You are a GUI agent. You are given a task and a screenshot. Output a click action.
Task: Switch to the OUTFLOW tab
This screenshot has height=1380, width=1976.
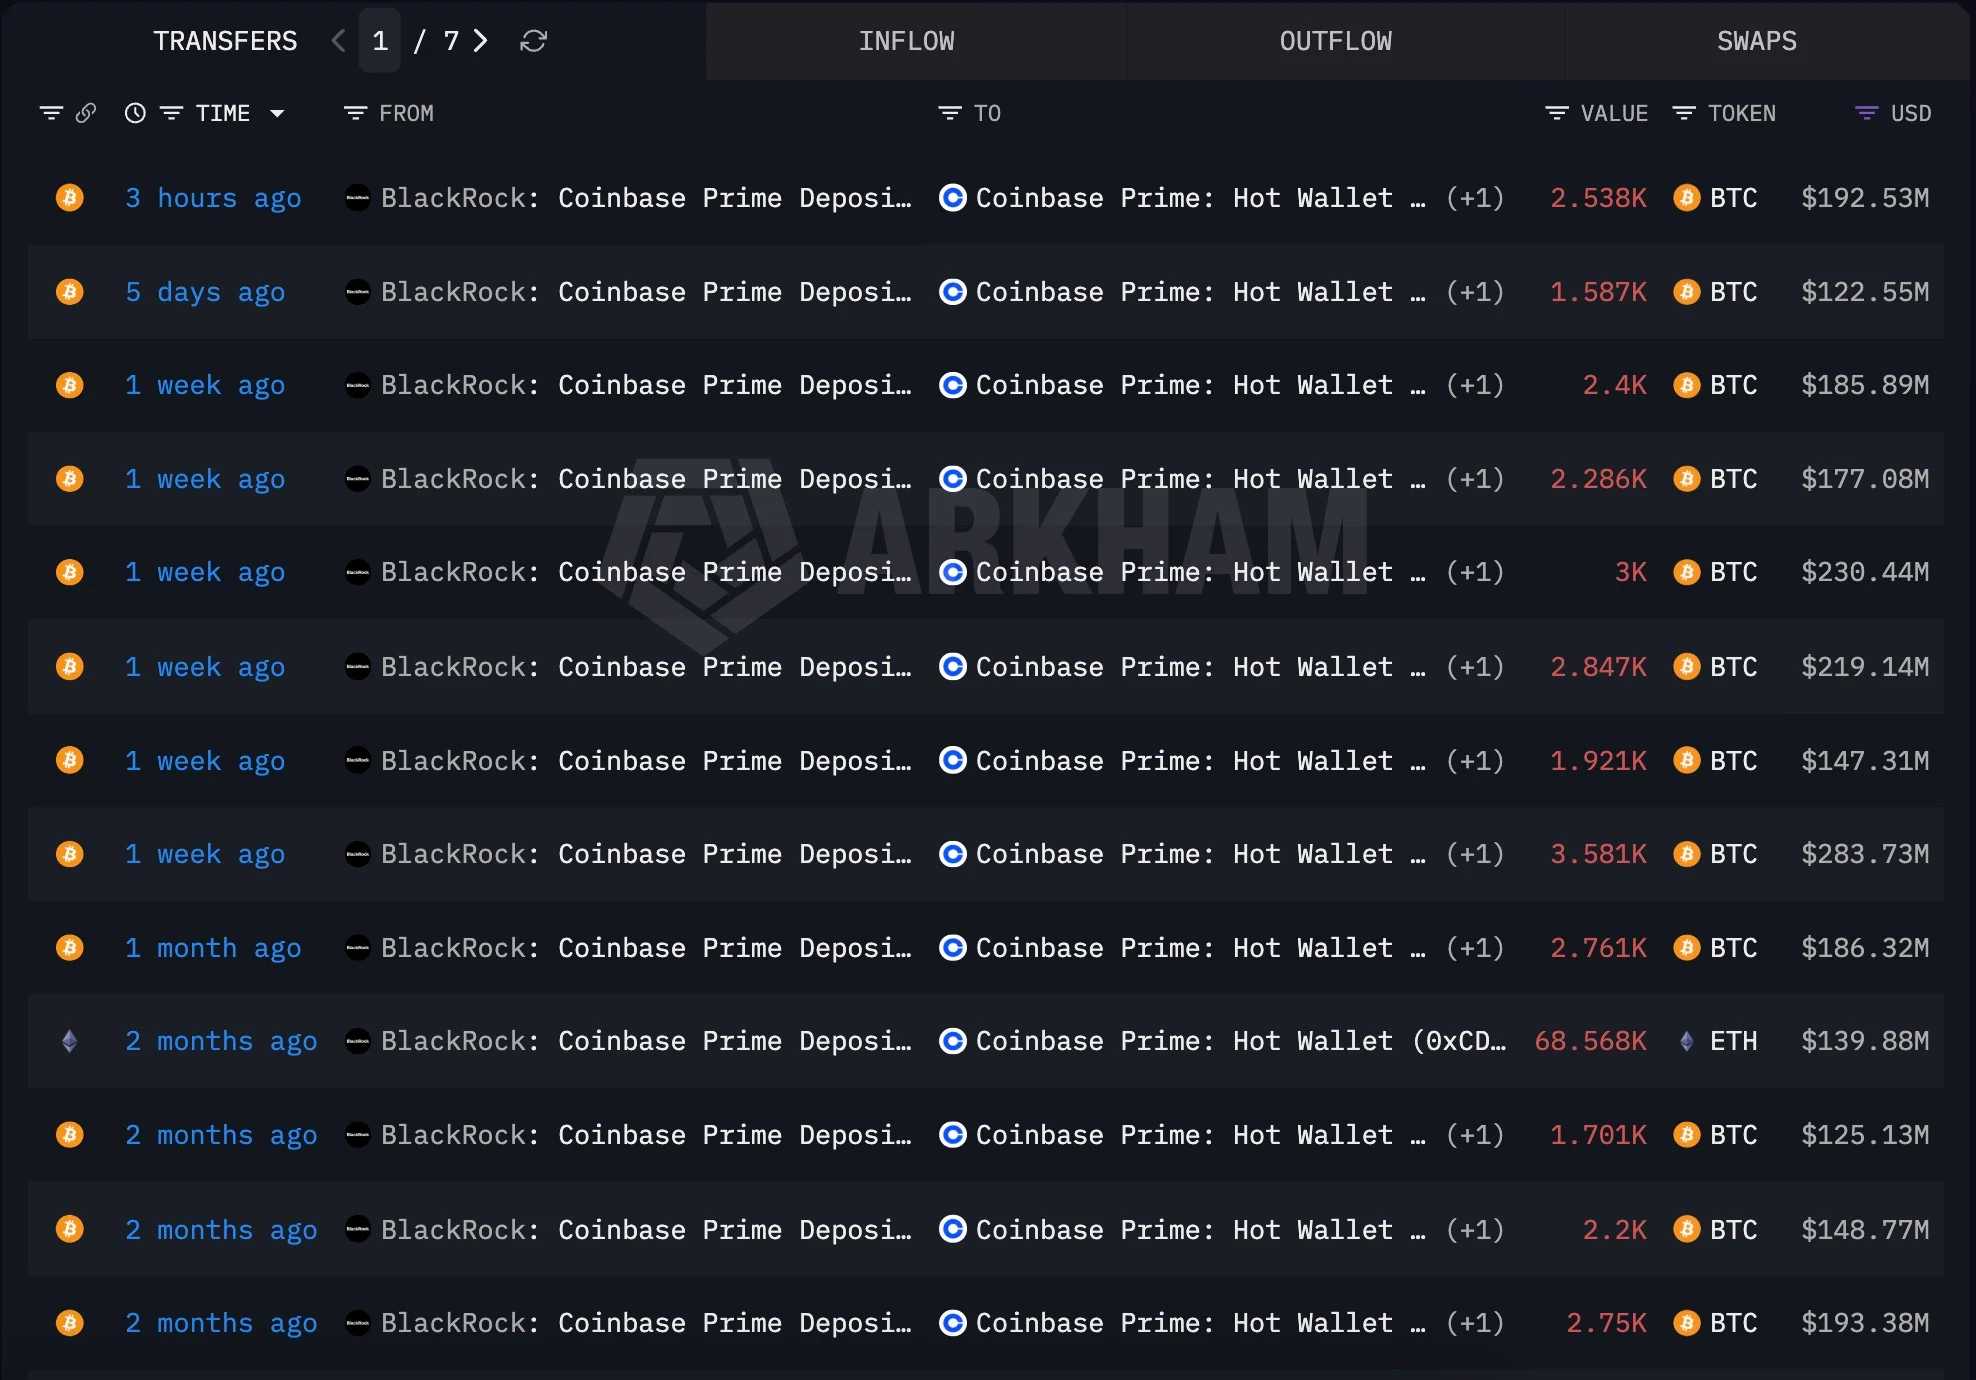[1336, 41]
